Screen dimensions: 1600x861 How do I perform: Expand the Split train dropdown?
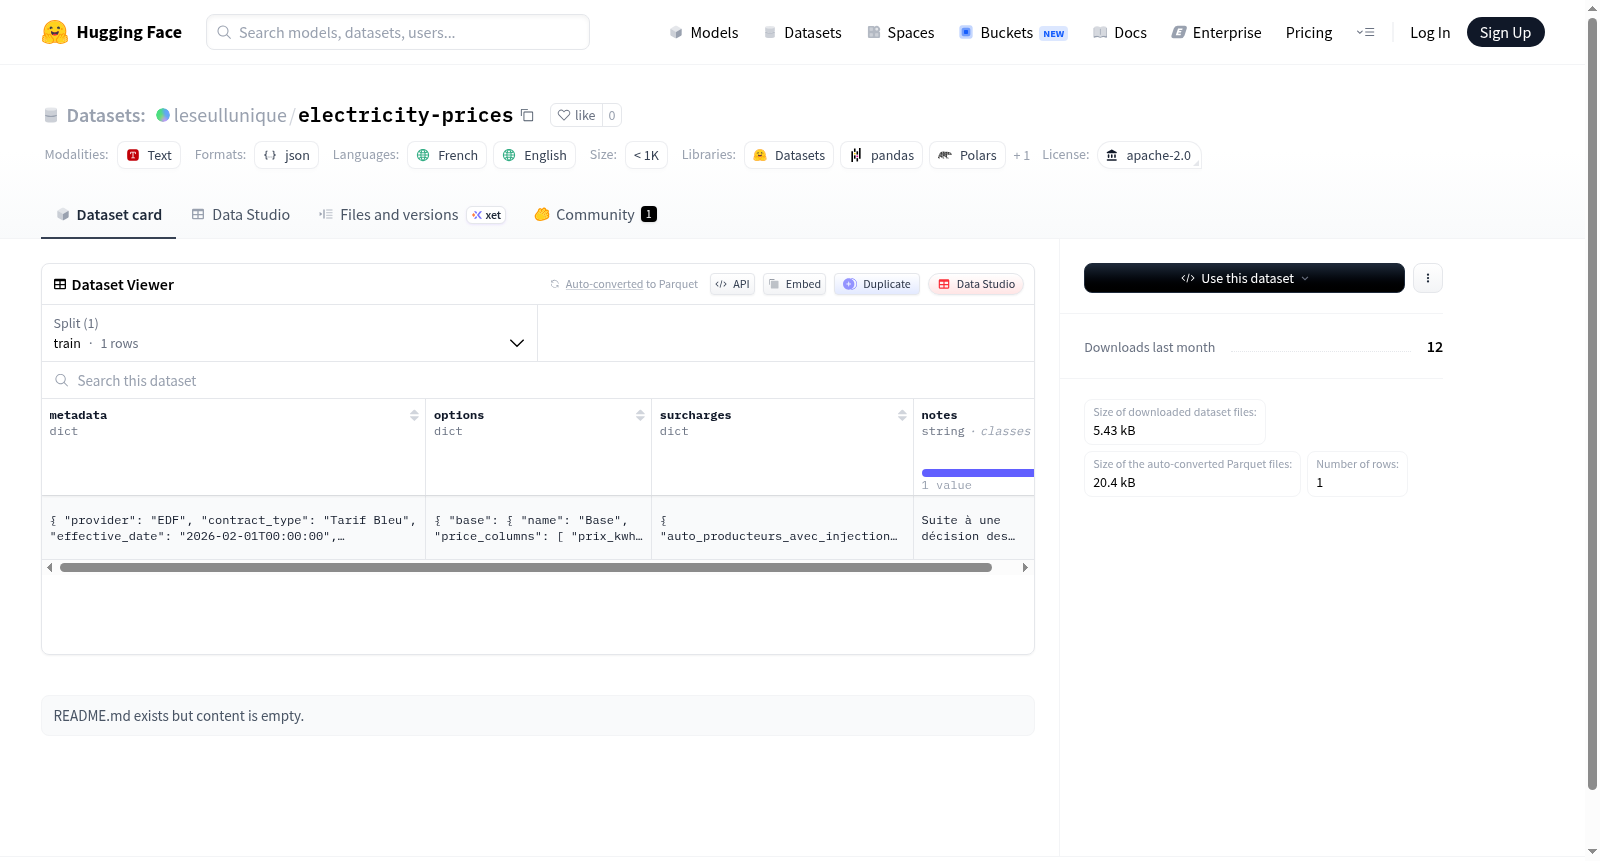coord(289,333)
